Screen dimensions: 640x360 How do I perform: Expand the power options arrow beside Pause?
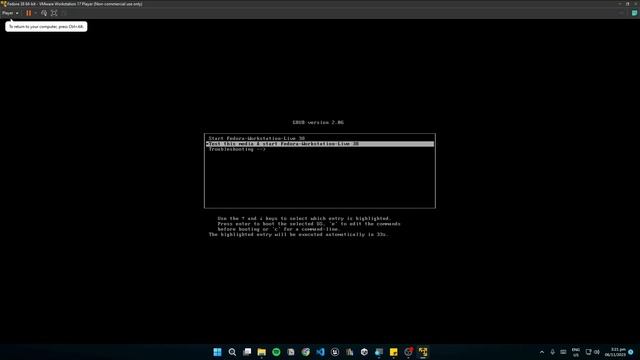click(x=36, y=13)
